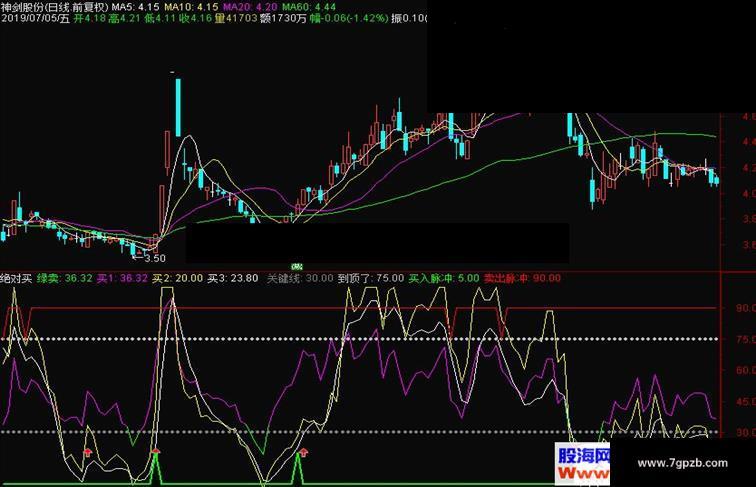Click the turnover value 额1730万

(283, 19)
